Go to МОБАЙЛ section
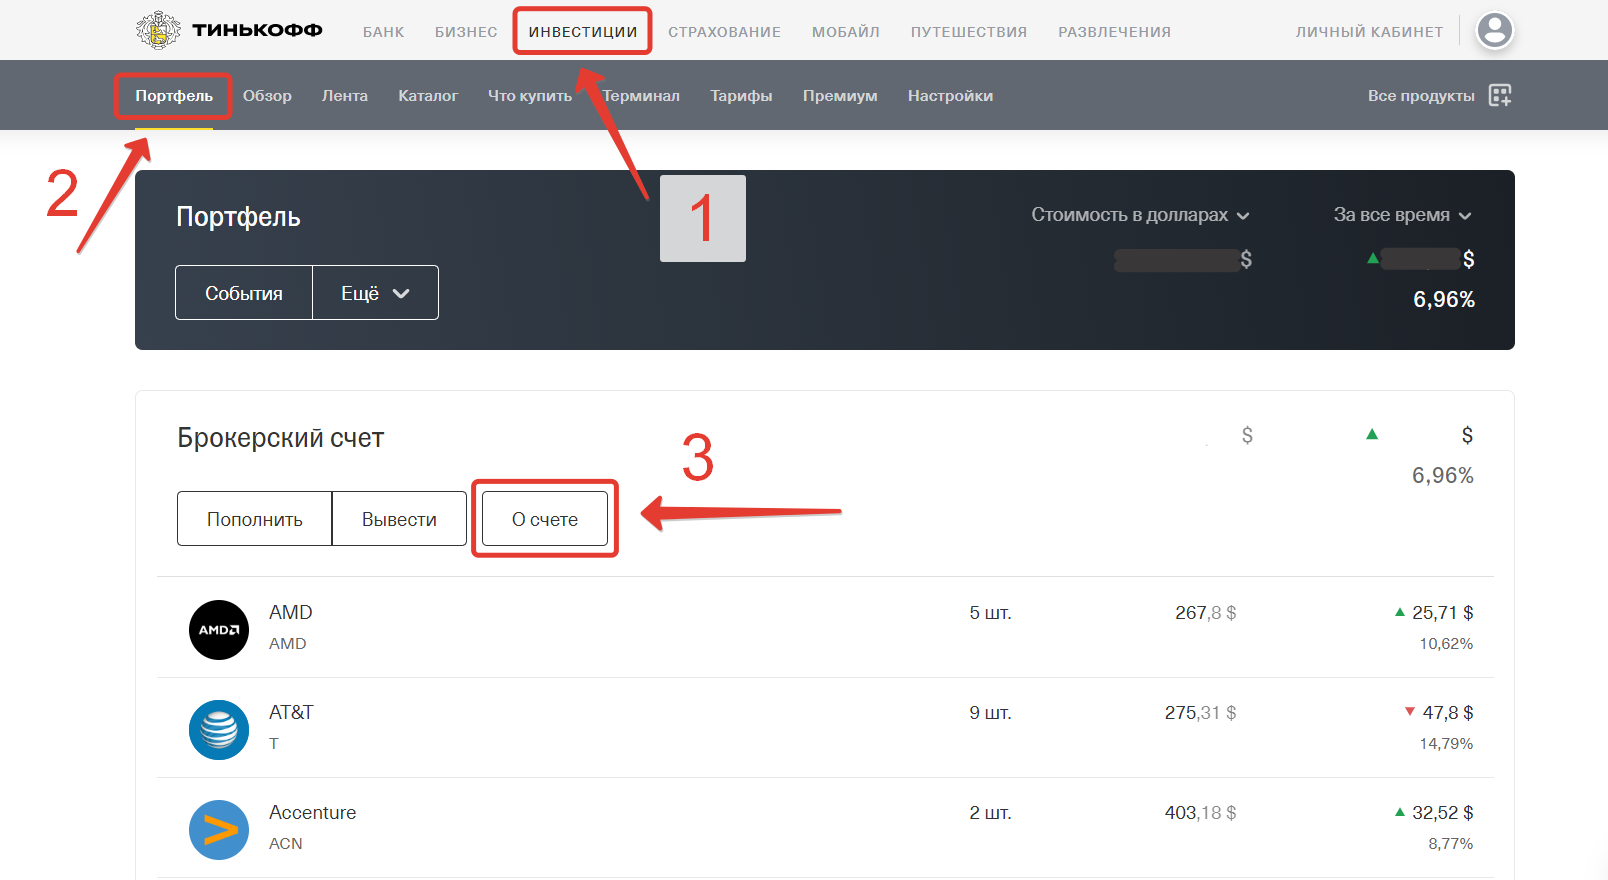Image resolution: width=1608 pixels, height=880 pixels. (846, 32)
